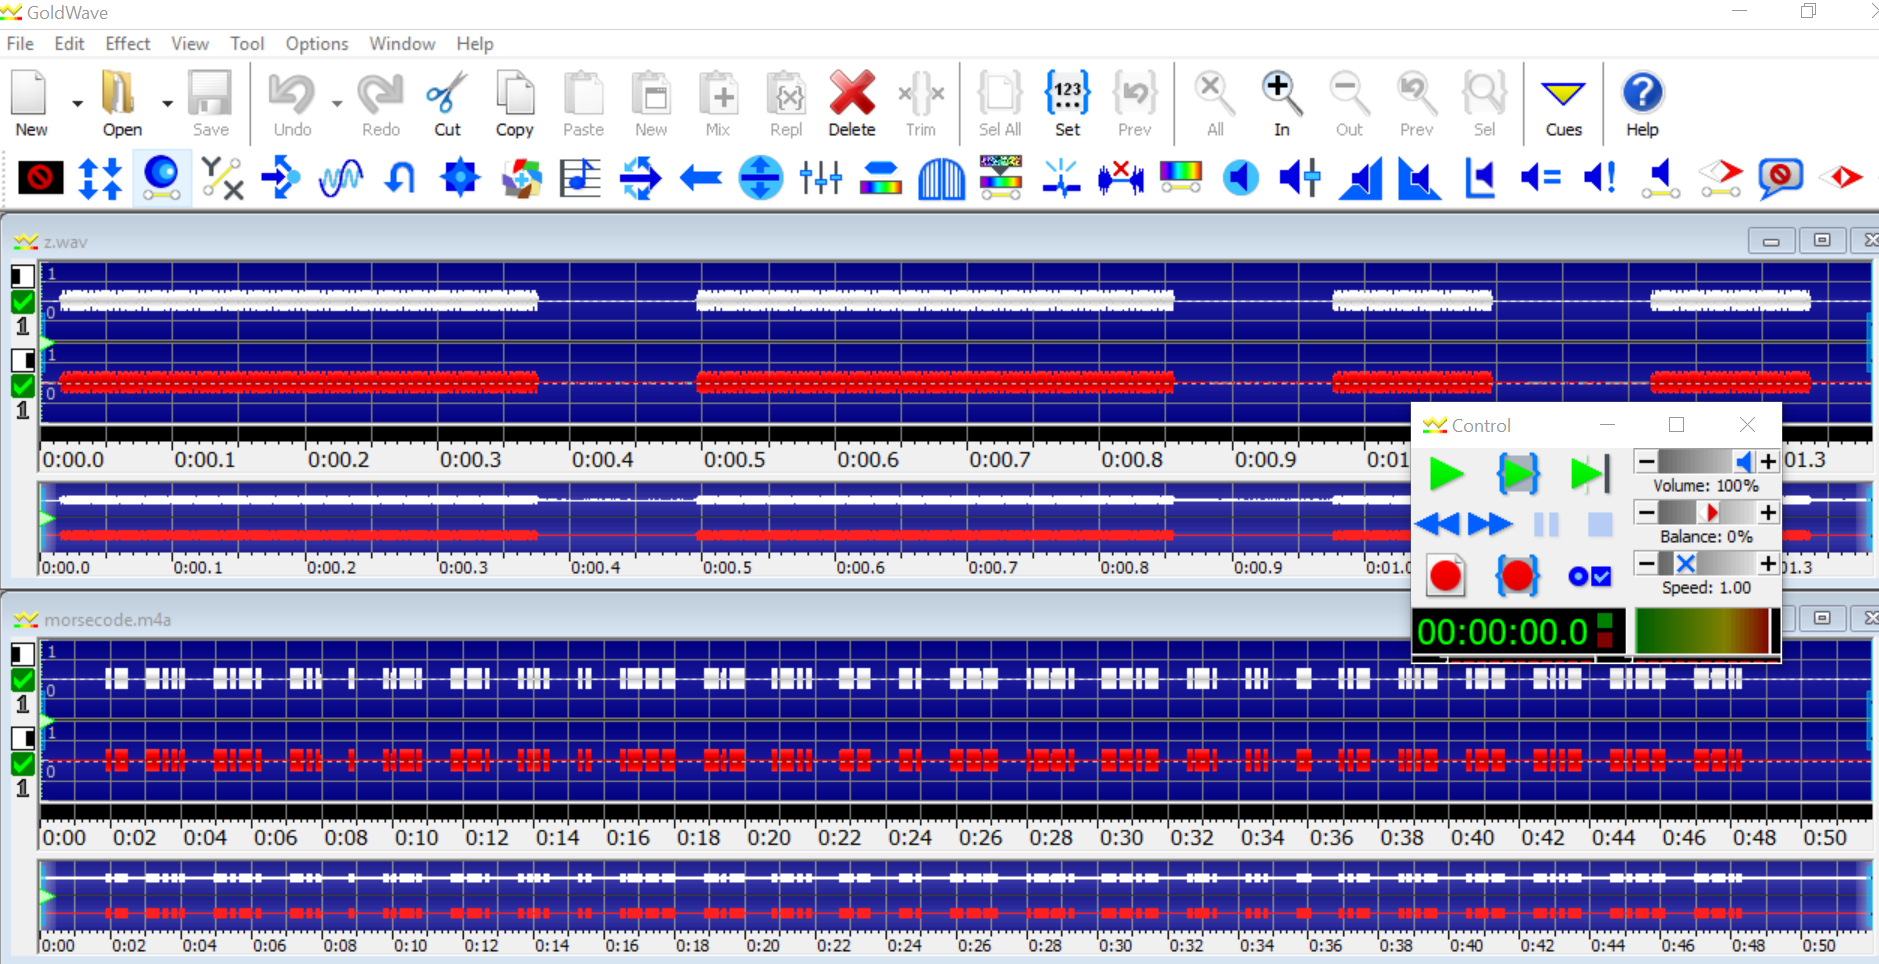Click the Play selection button in Control
Image resolution: width=1879 pixels, height=964 pixels.
(x=1518, y=474)
